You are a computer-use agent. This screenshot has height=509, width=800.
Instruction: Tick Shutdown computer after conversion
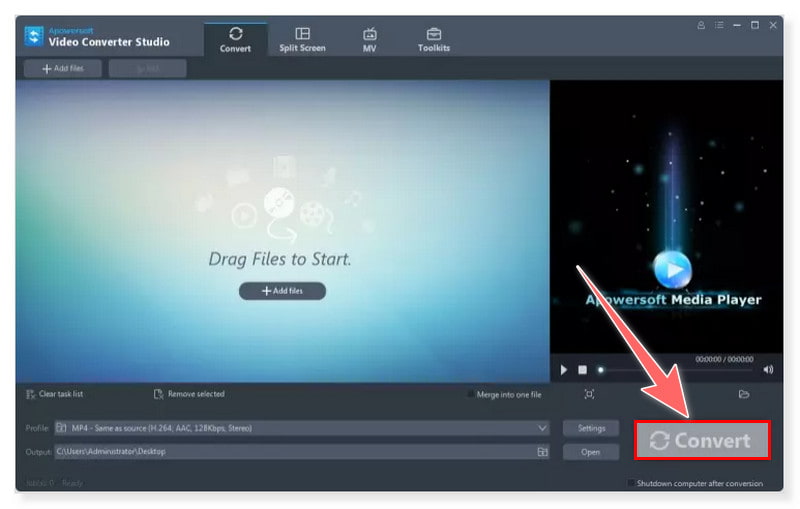[631, 484]
